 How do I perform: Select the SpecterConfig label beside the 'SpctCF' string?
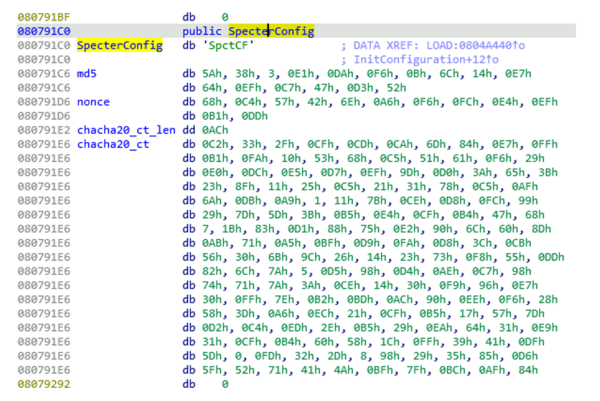113,46
